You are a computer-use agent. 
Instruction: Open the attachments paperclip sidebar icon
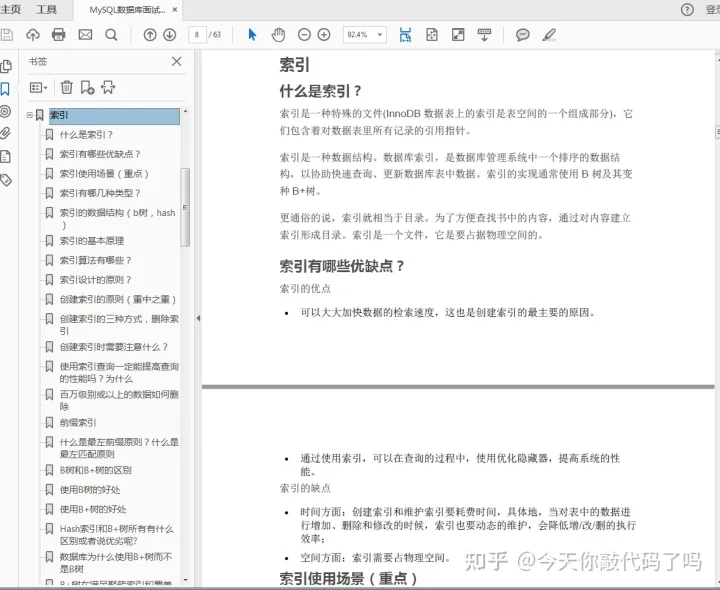(x=5, y=134)
